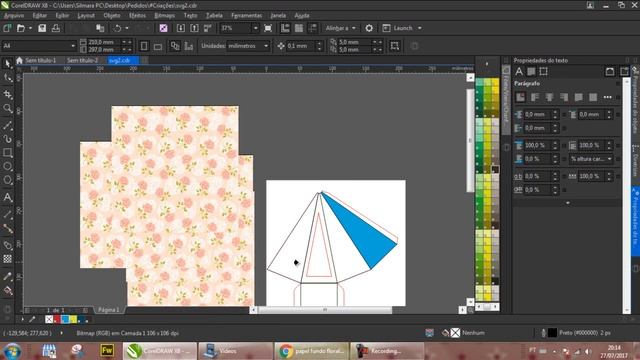Click the black outline color swatch
The height and width of the screenshot is (360, 640).
(x=552, y=333)
